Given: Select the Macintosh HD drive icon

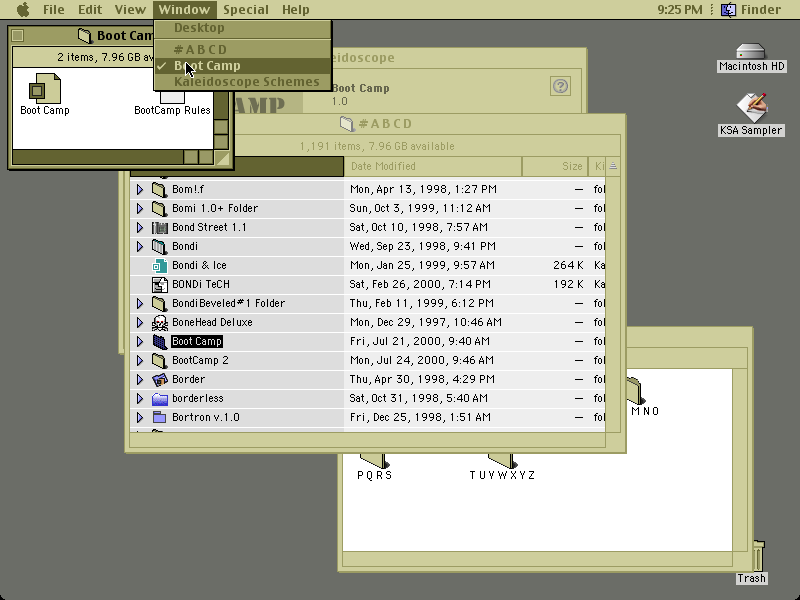Looking at the screenshot, I should click(751, 52).
